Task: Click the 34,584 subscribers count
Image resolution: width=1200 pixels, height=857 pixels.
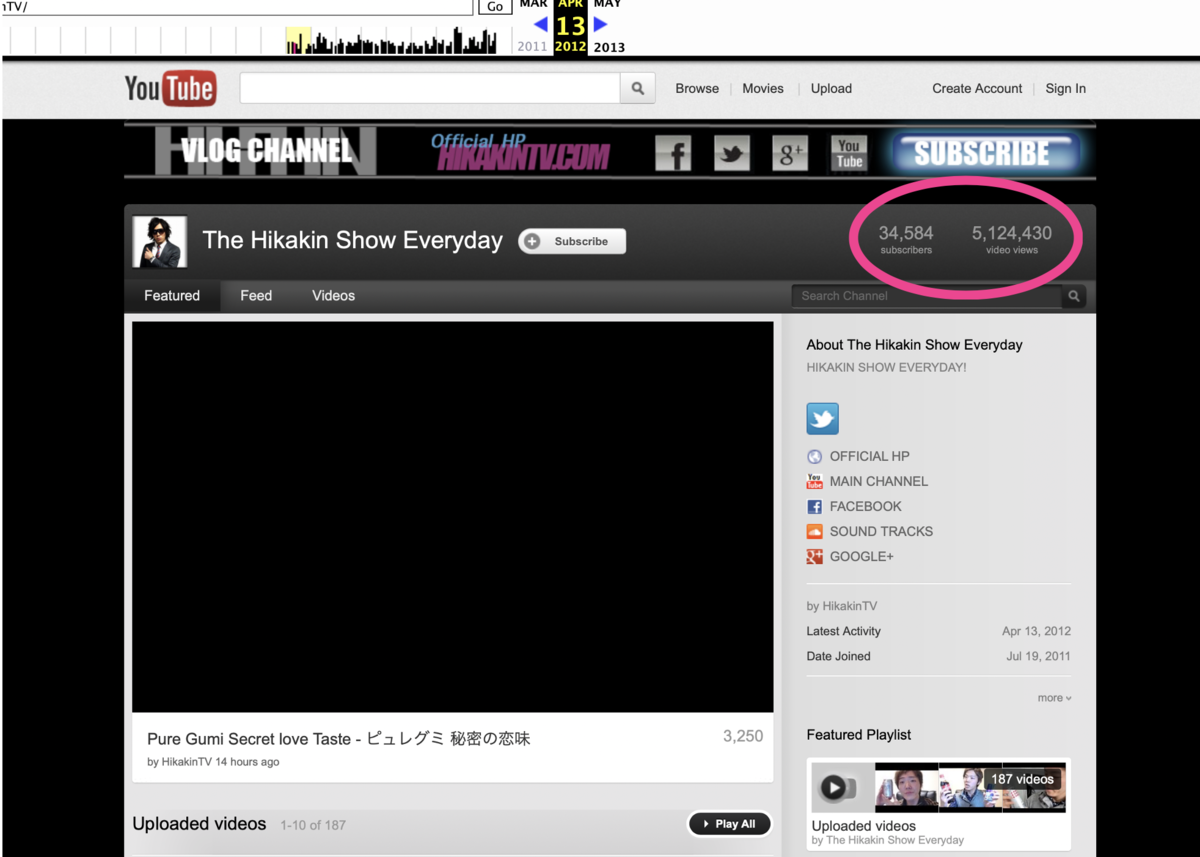Action: 906,238
